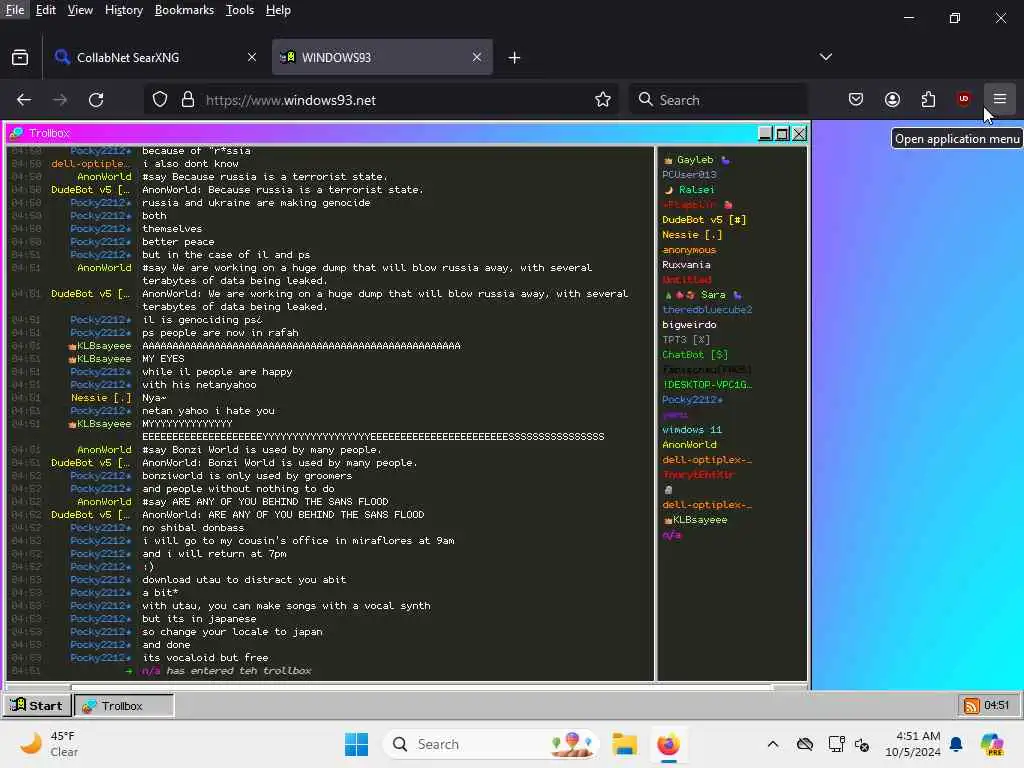1024x768 pixels.
Task: Open the Edit menu
Action: point(46,10)
